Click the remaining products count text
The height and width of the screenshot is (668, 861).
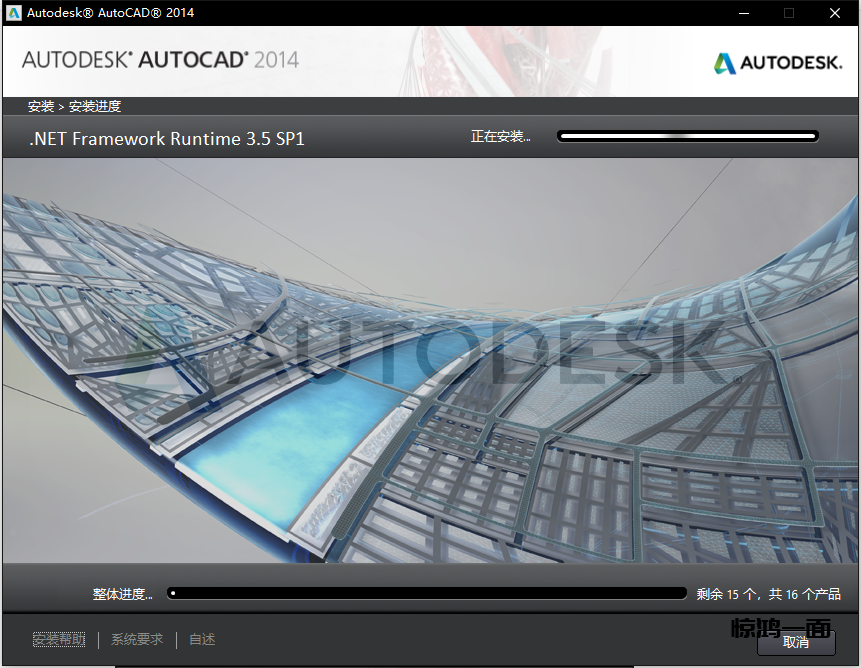click(x=768, y=594)
